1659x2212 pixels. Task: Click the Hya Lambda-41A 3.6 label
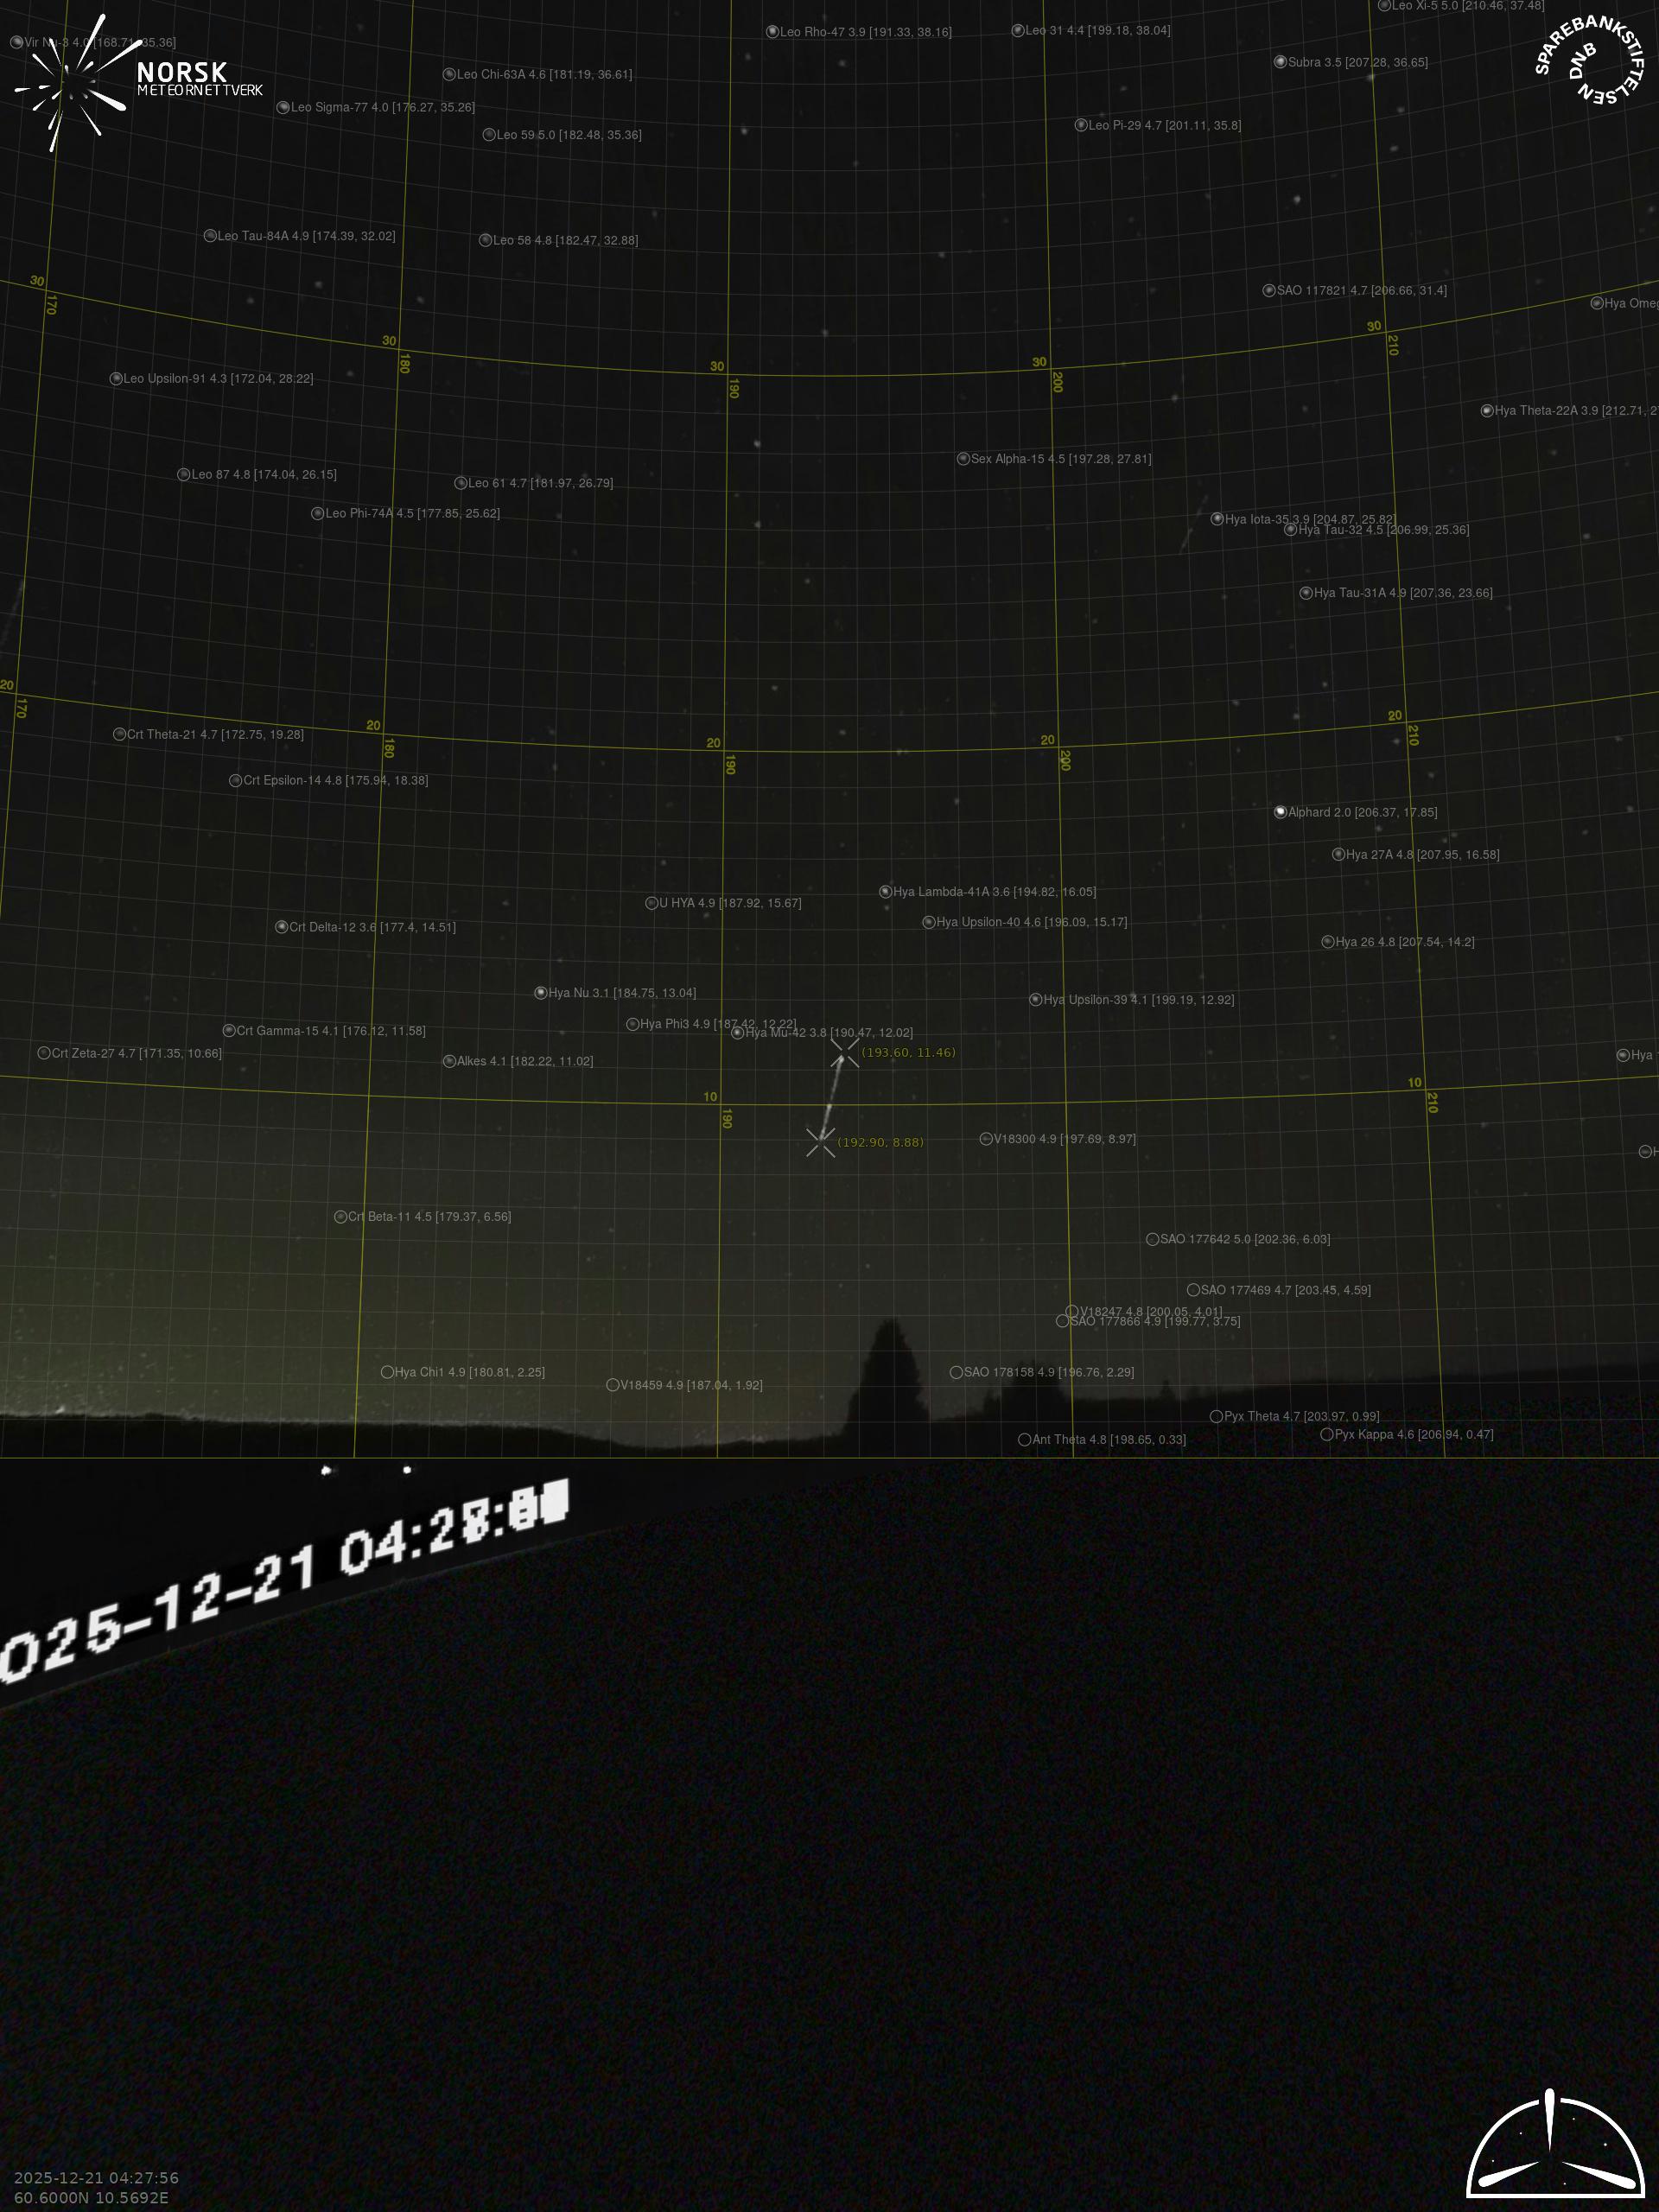[x=994, y=892]
